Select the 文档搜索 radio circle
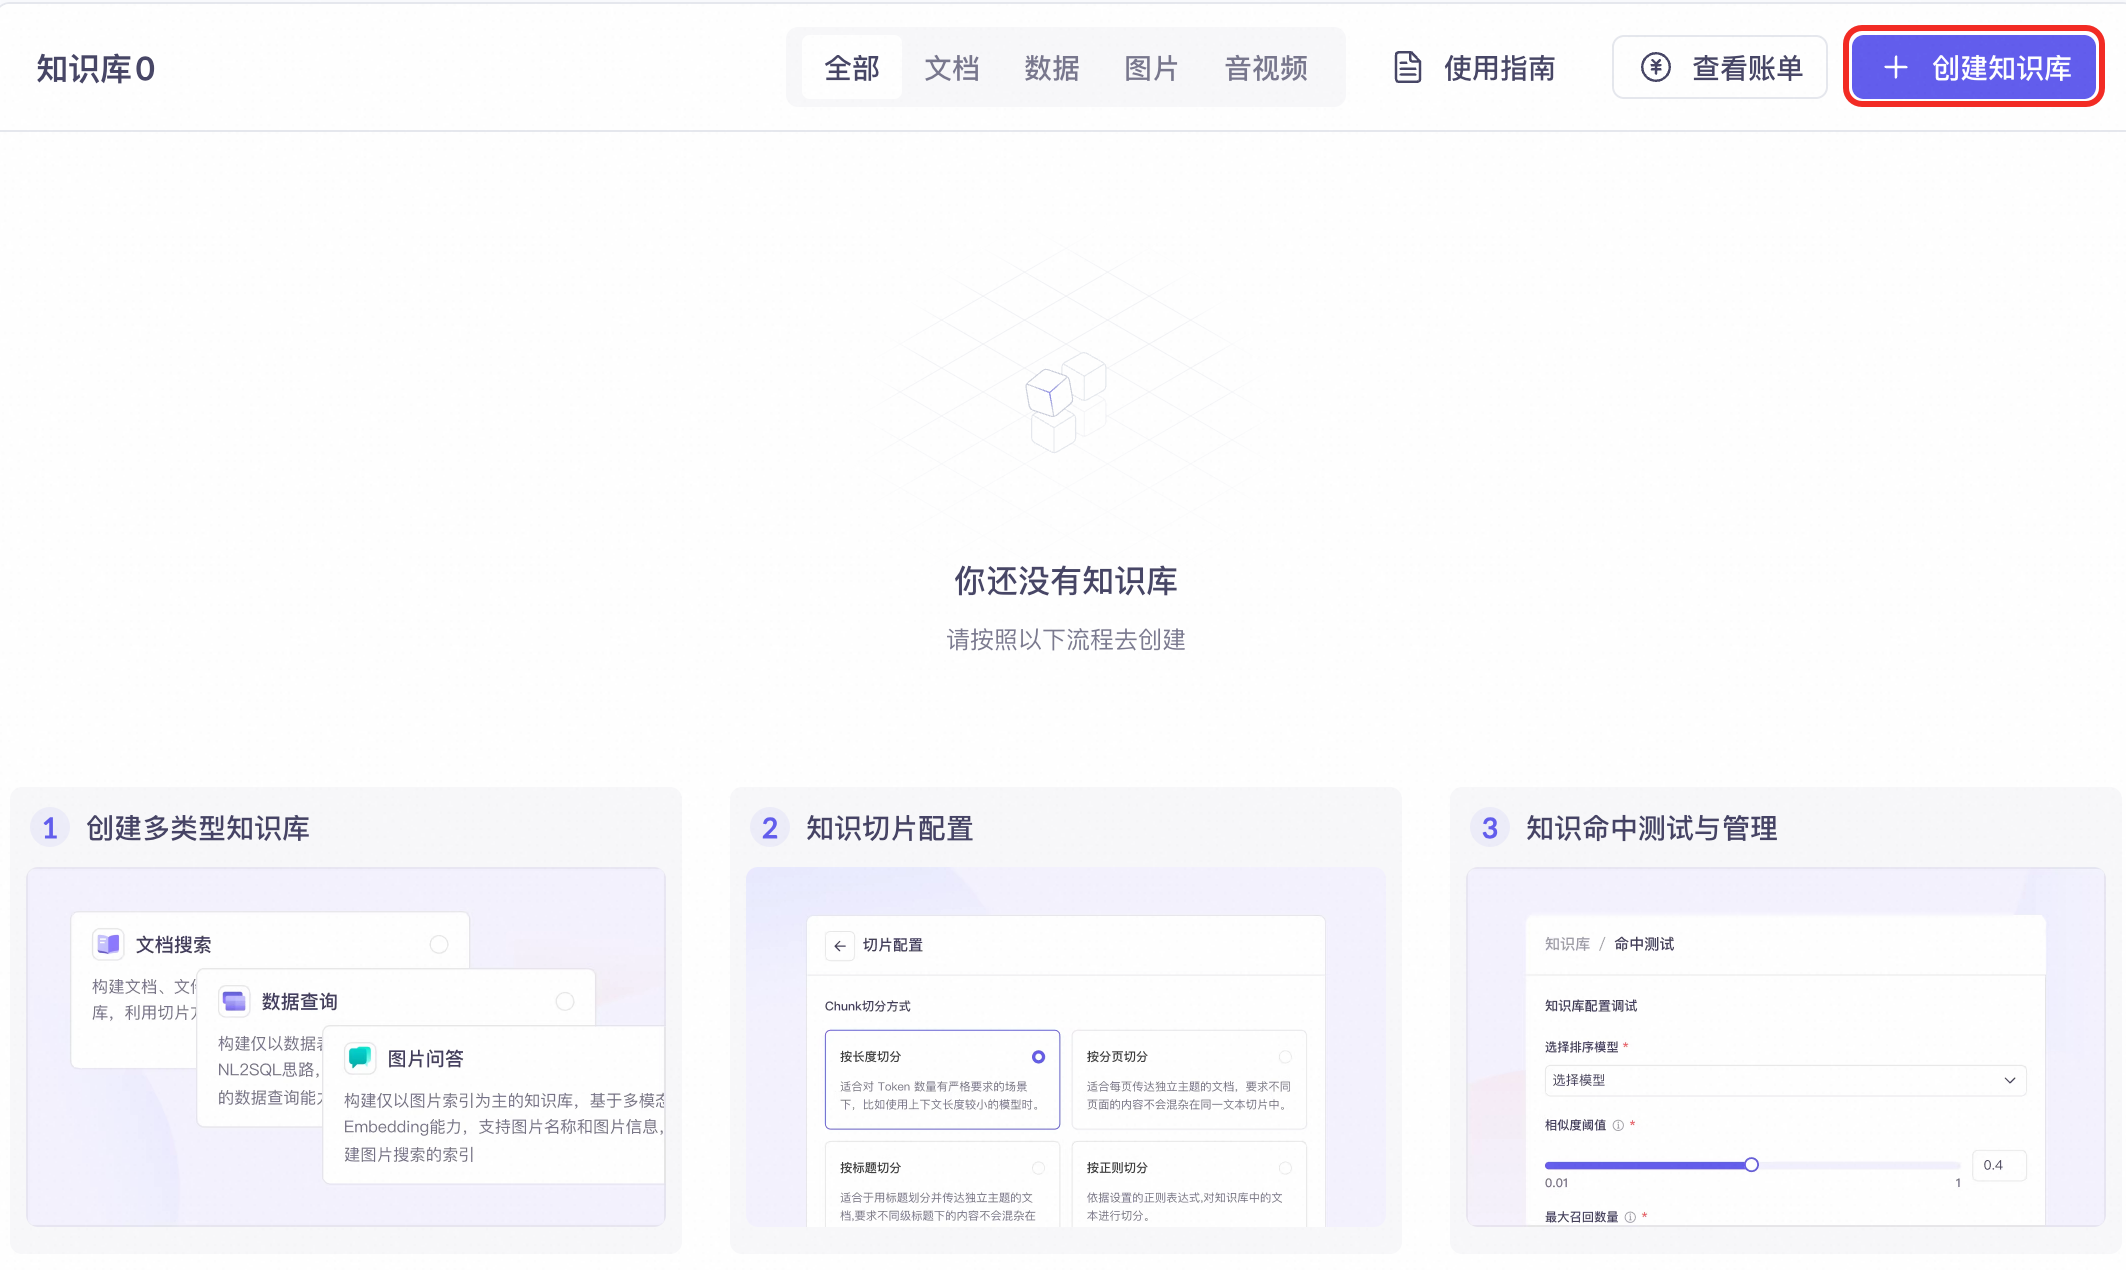The image size is (2126, 1270). click(x=439, y=944)
